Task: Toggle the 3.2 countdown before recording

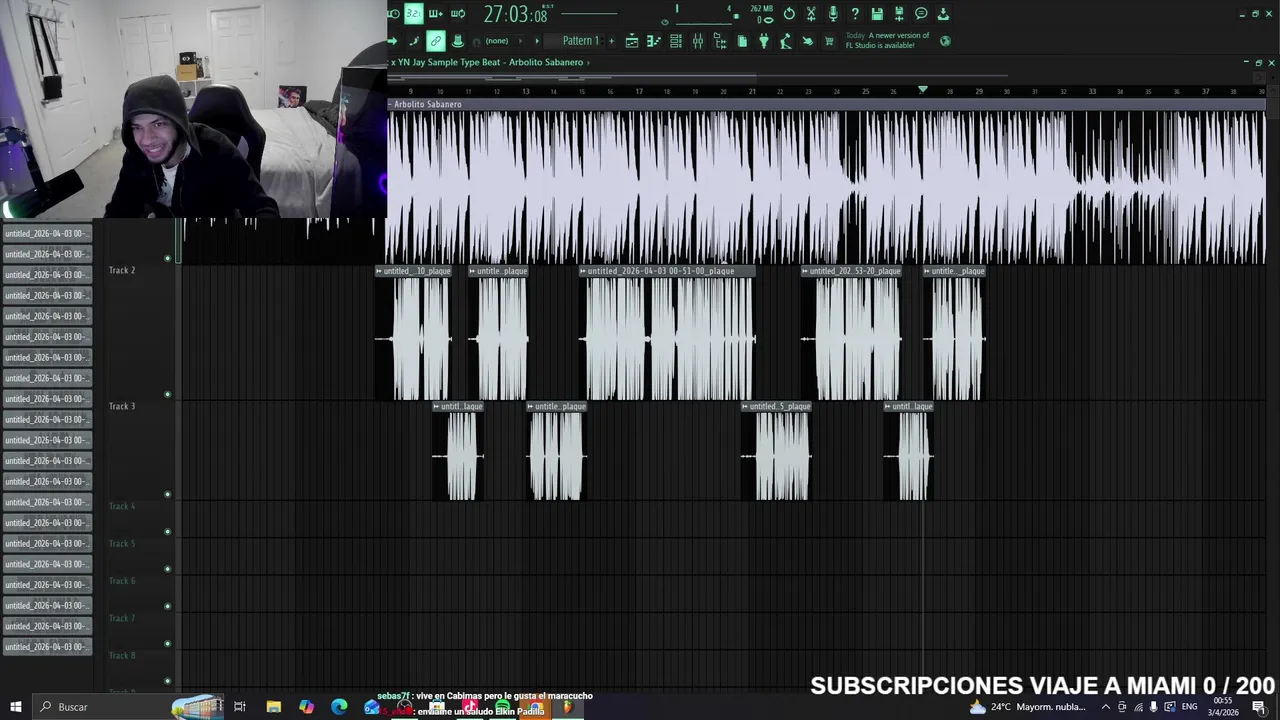Action: (x=413, y=14)
